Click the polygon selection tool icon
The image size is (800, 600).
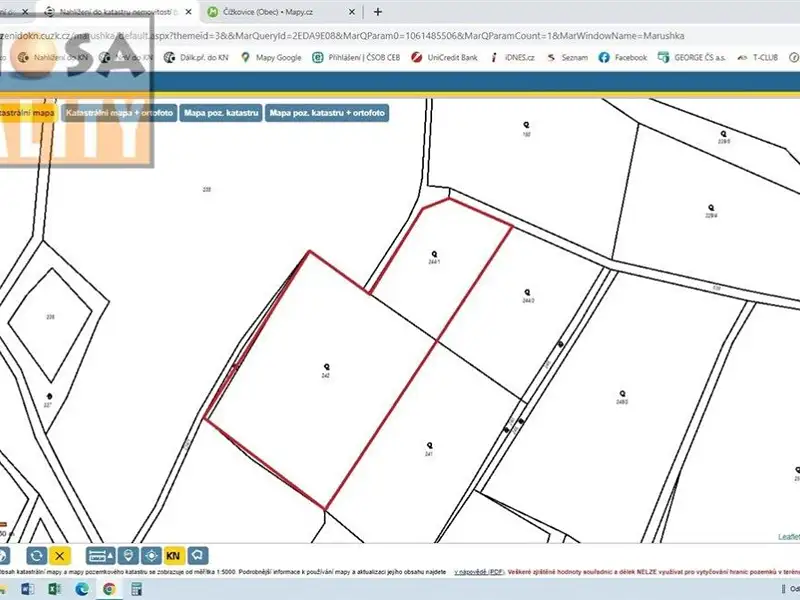197,556
